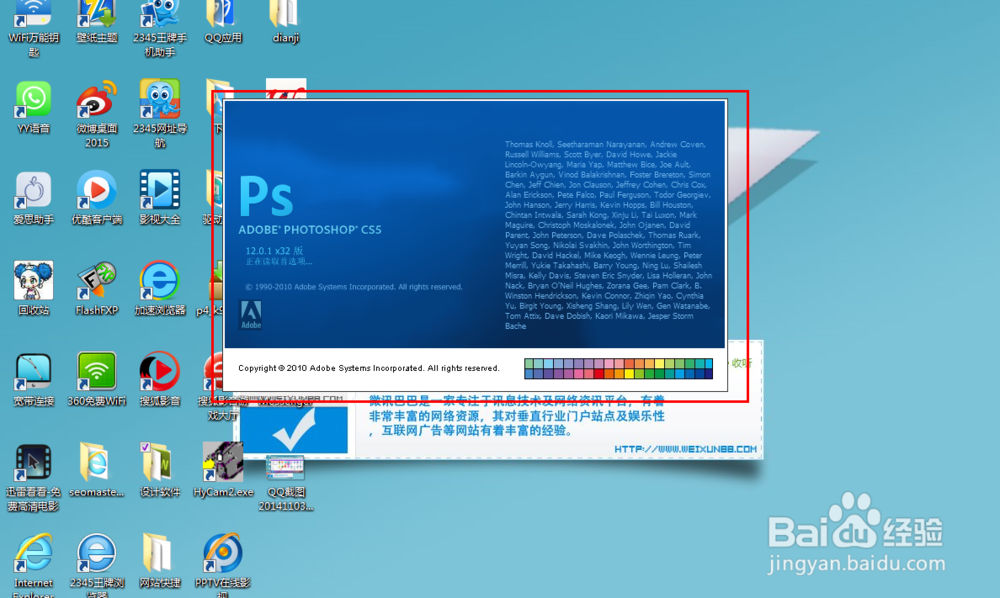Image resolution: width=1000 pixels, height=598 pixels.
Task: Click the "Thomas Knoll" credits paragraph
Action: 608,235
